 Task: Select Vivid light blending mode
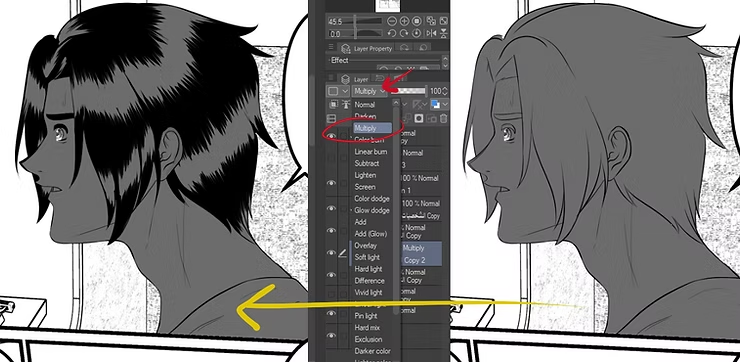click(x=368, y=293)
